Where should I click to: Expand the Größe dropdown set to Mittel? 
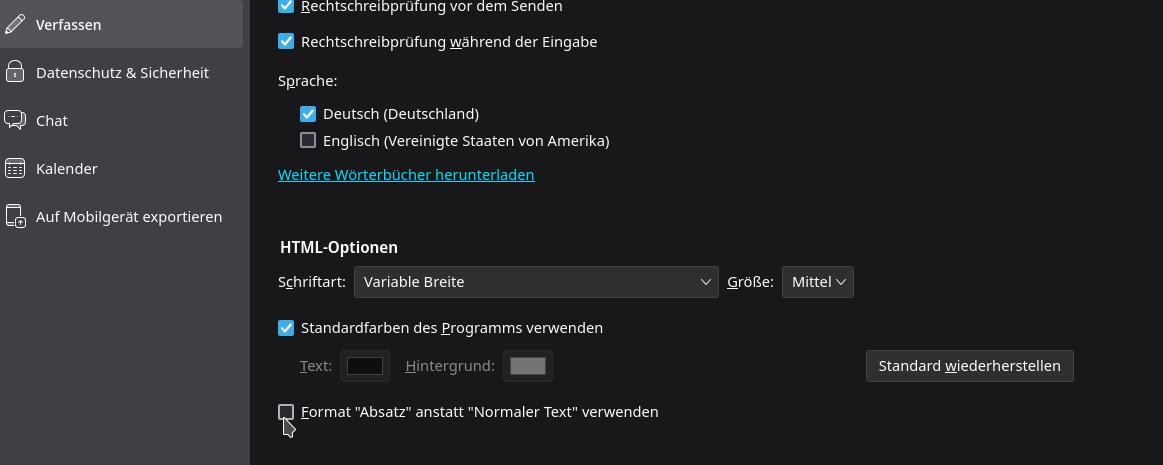click(817, 282)
